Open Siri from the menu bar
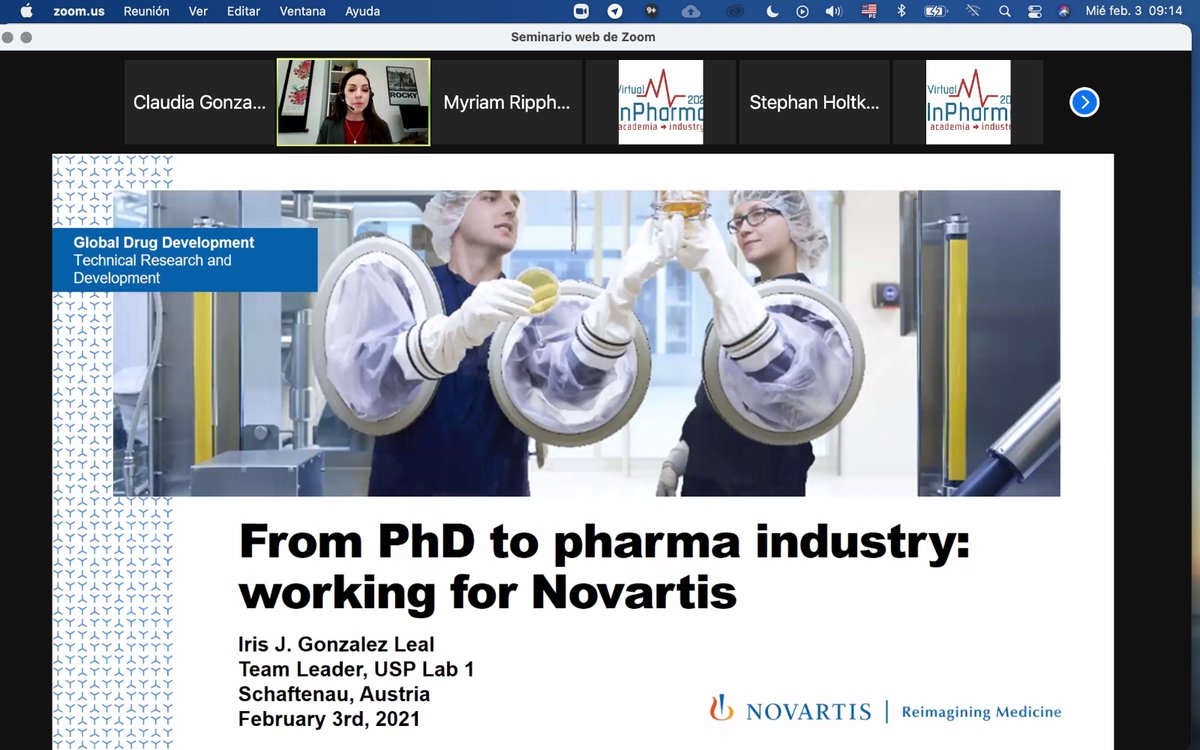Image resolution: width=1200 pixels, height=750 pixels. click(x=1063, y=11)
